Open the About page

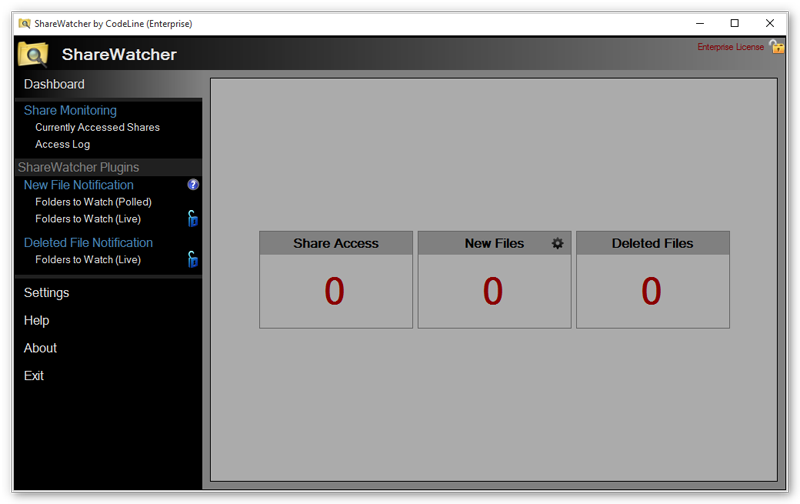coord(40,348)
